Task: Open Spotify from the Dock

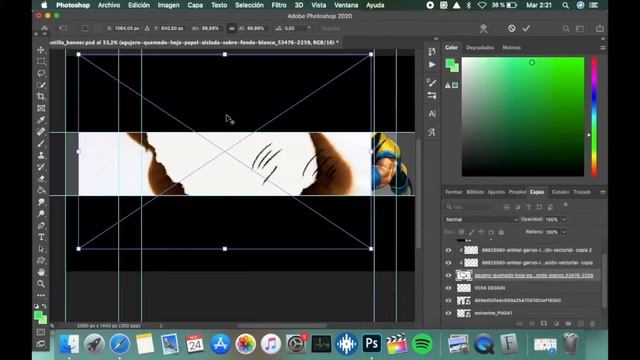Action: 422,344
